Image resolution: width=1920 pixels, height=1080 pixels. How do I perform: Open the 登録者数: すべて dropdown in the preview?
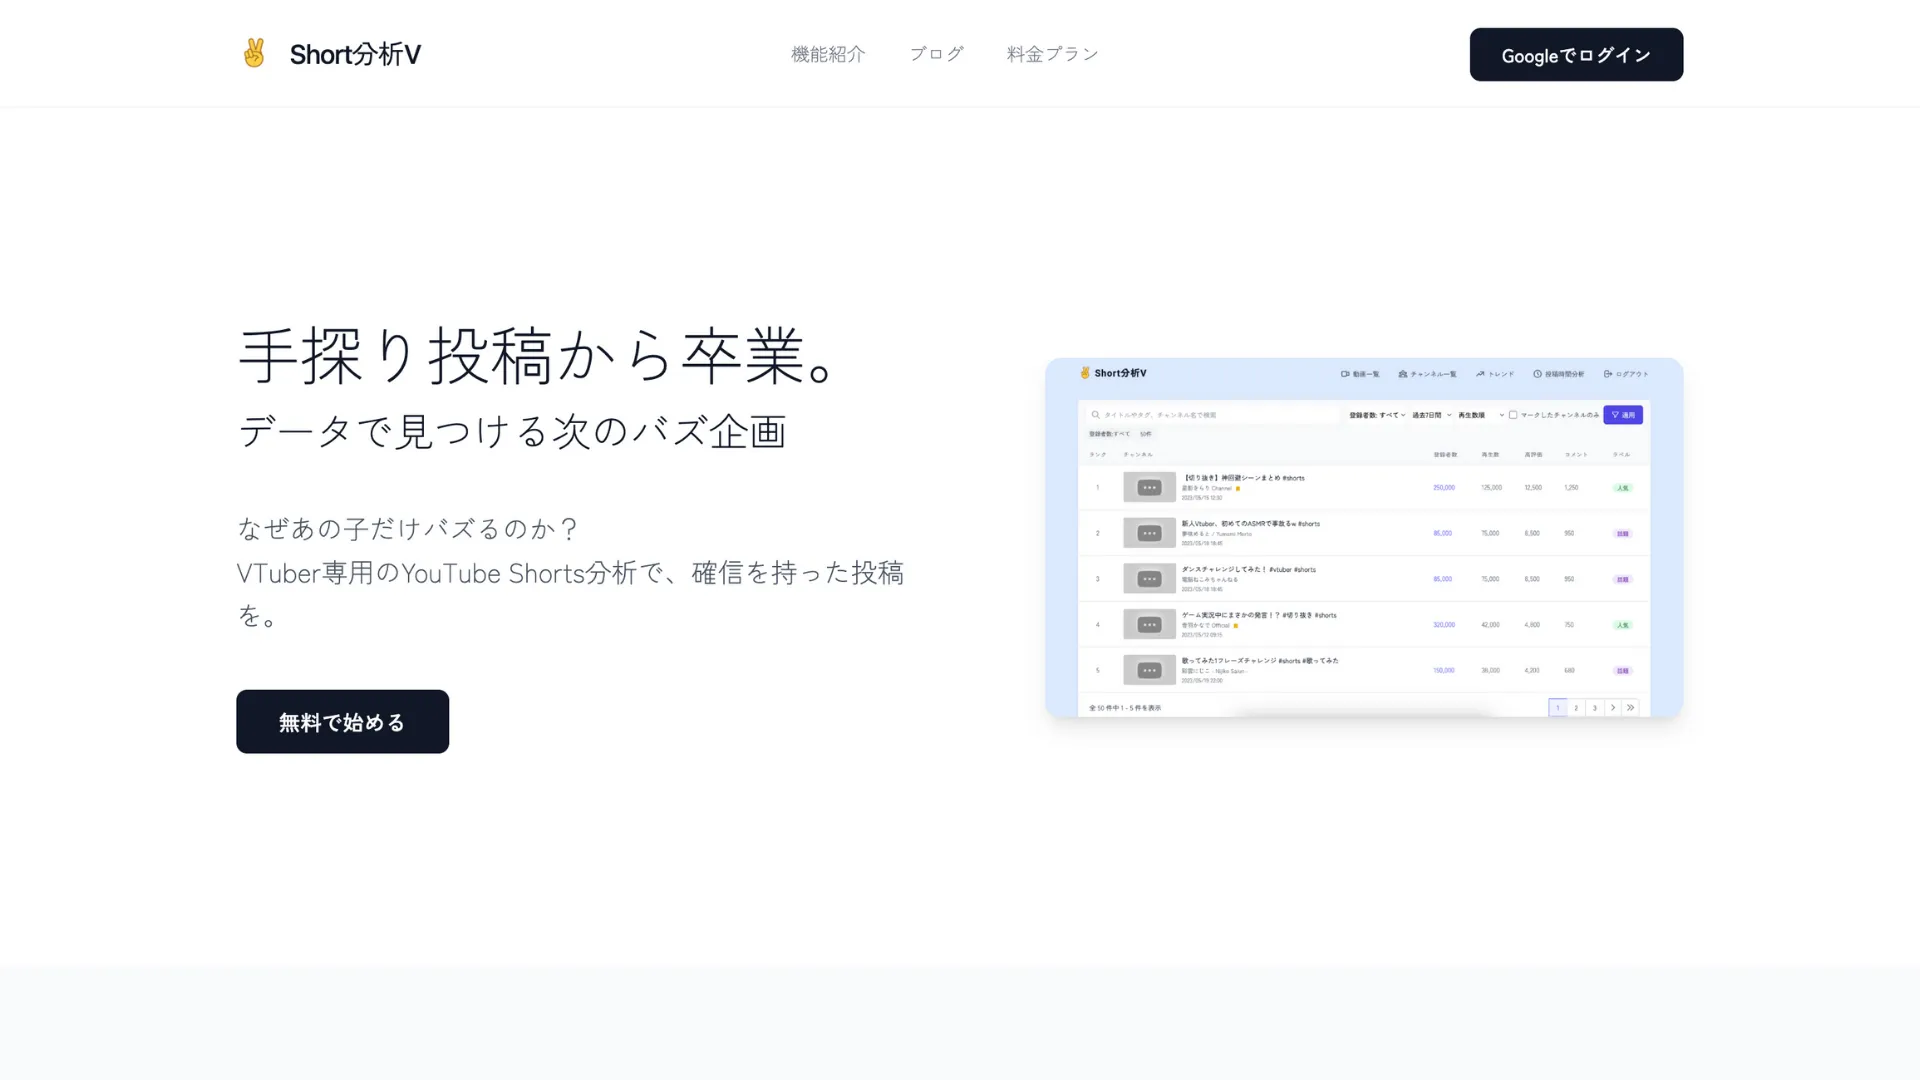click(1377, 415)
